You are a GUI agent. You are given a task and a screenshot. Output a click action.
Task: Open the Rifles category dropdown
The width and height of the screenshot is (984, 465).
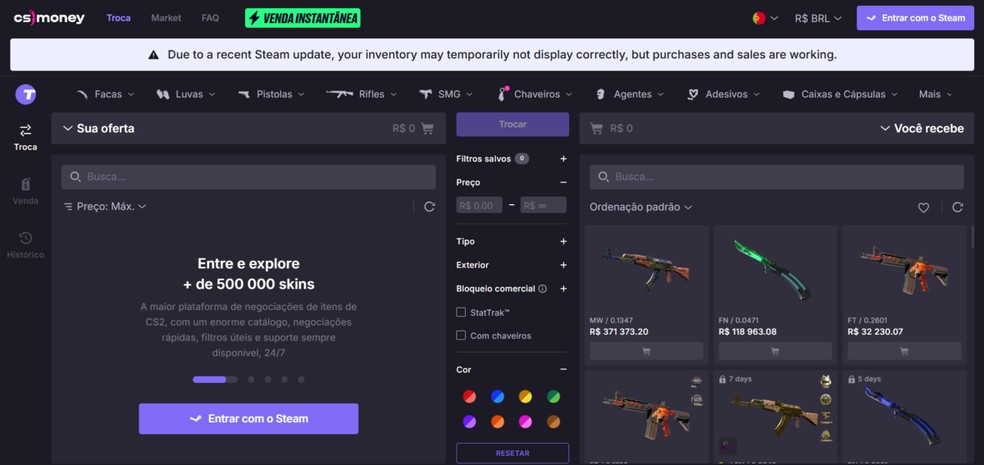[361, 94]
